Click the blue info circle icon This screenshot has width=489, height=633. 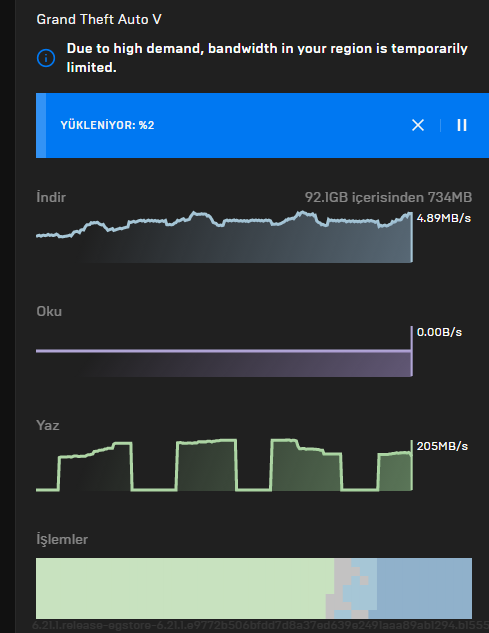46,58
